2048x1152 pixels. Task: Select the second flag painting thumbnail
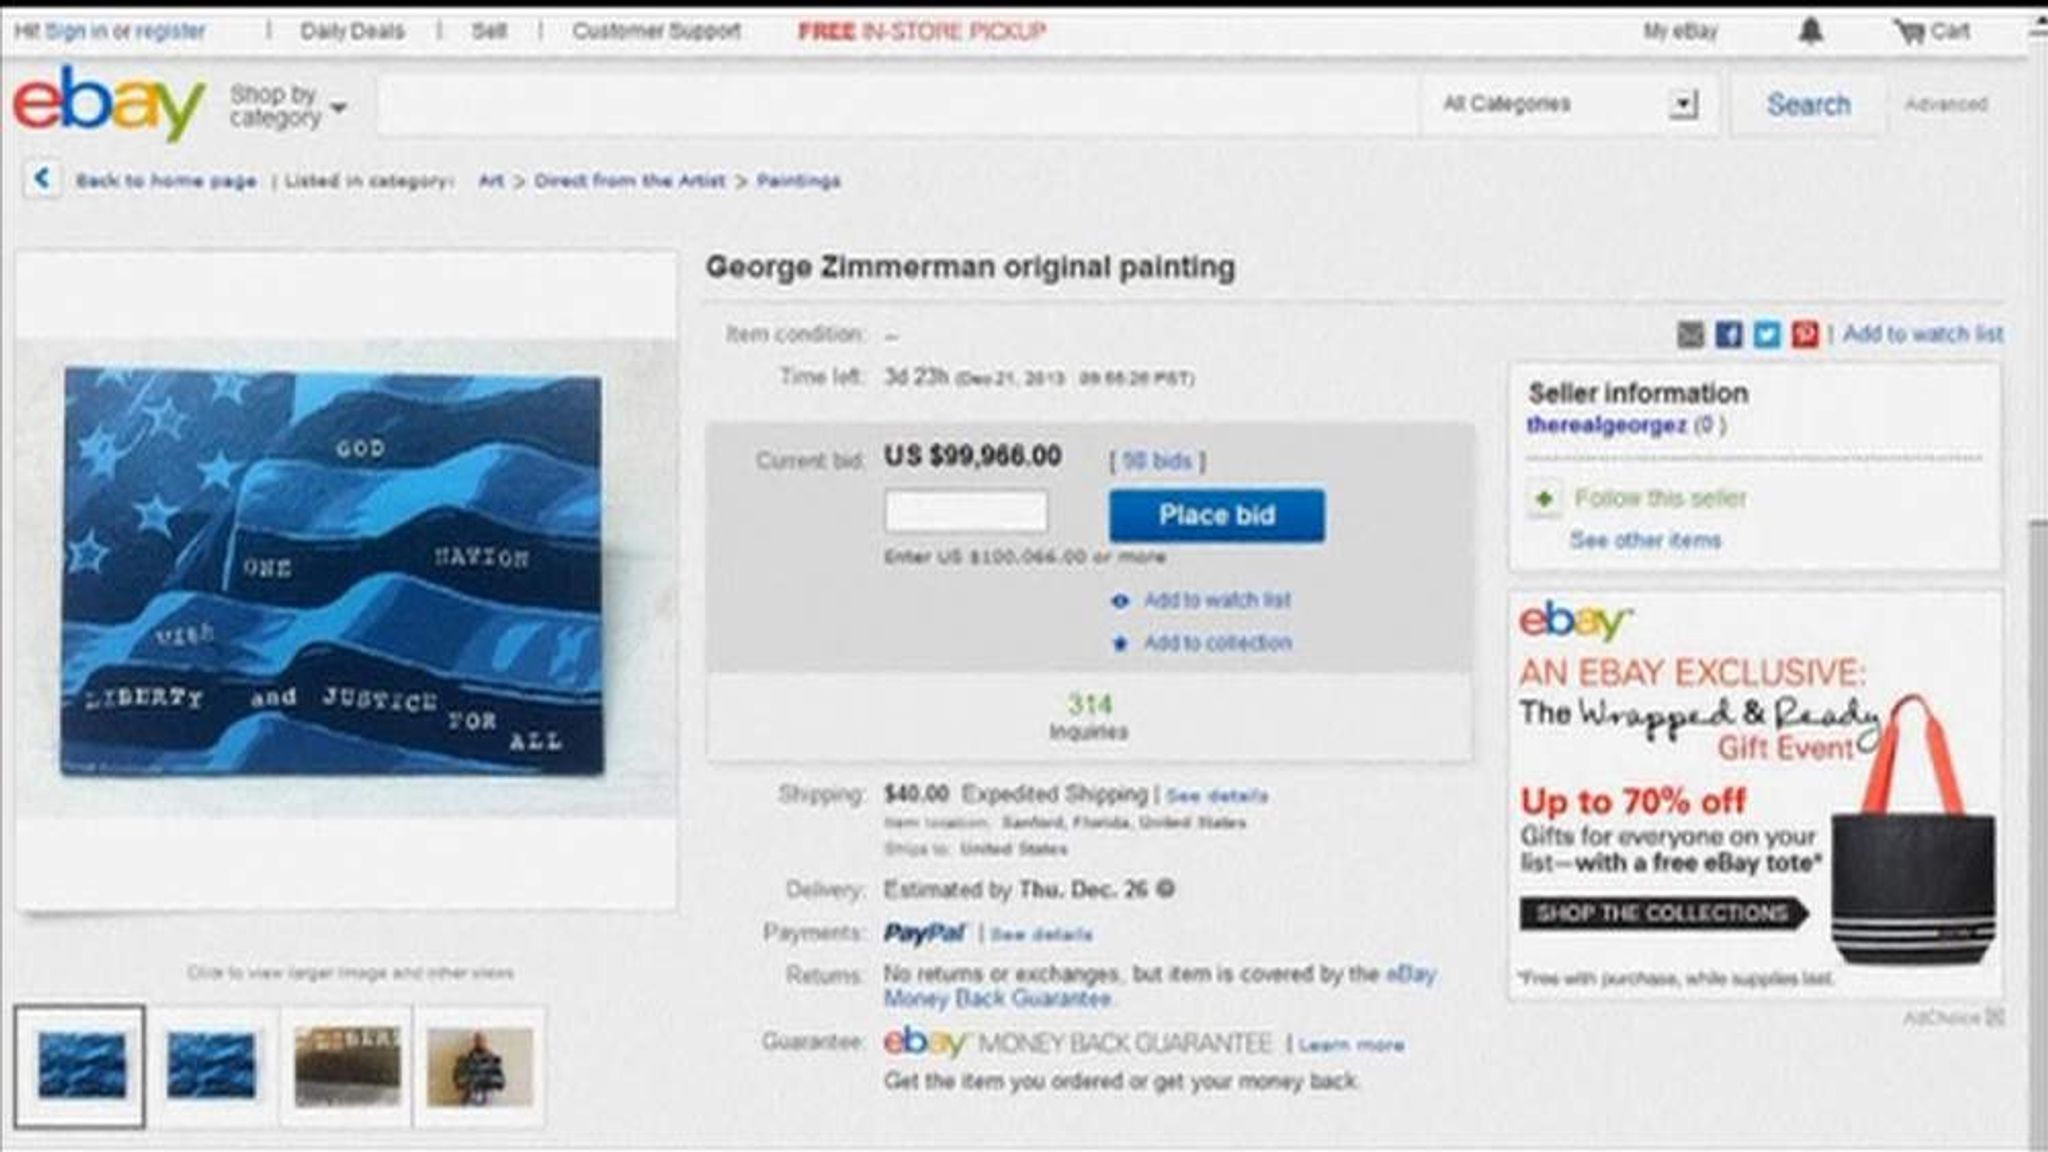tap(211, 1066)
